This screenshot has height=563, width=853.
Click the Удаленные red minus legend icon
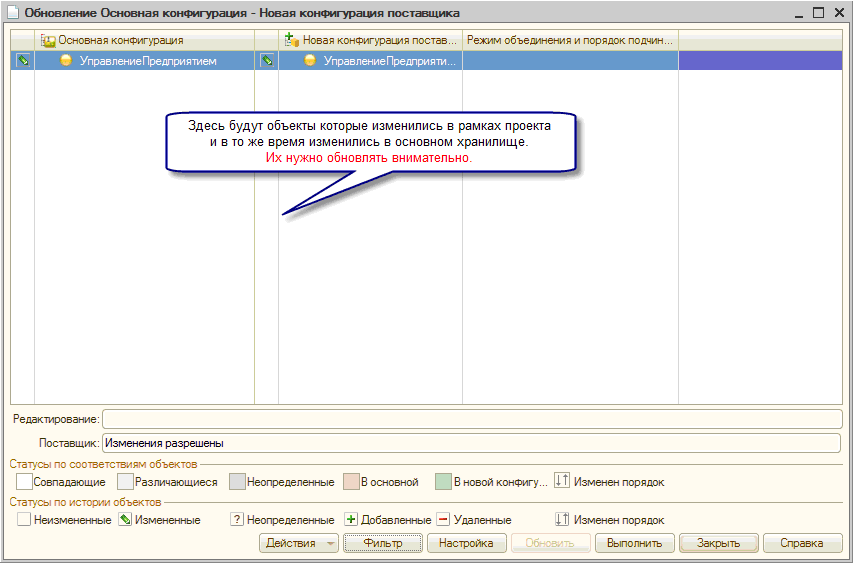click(x=443, y=520)
